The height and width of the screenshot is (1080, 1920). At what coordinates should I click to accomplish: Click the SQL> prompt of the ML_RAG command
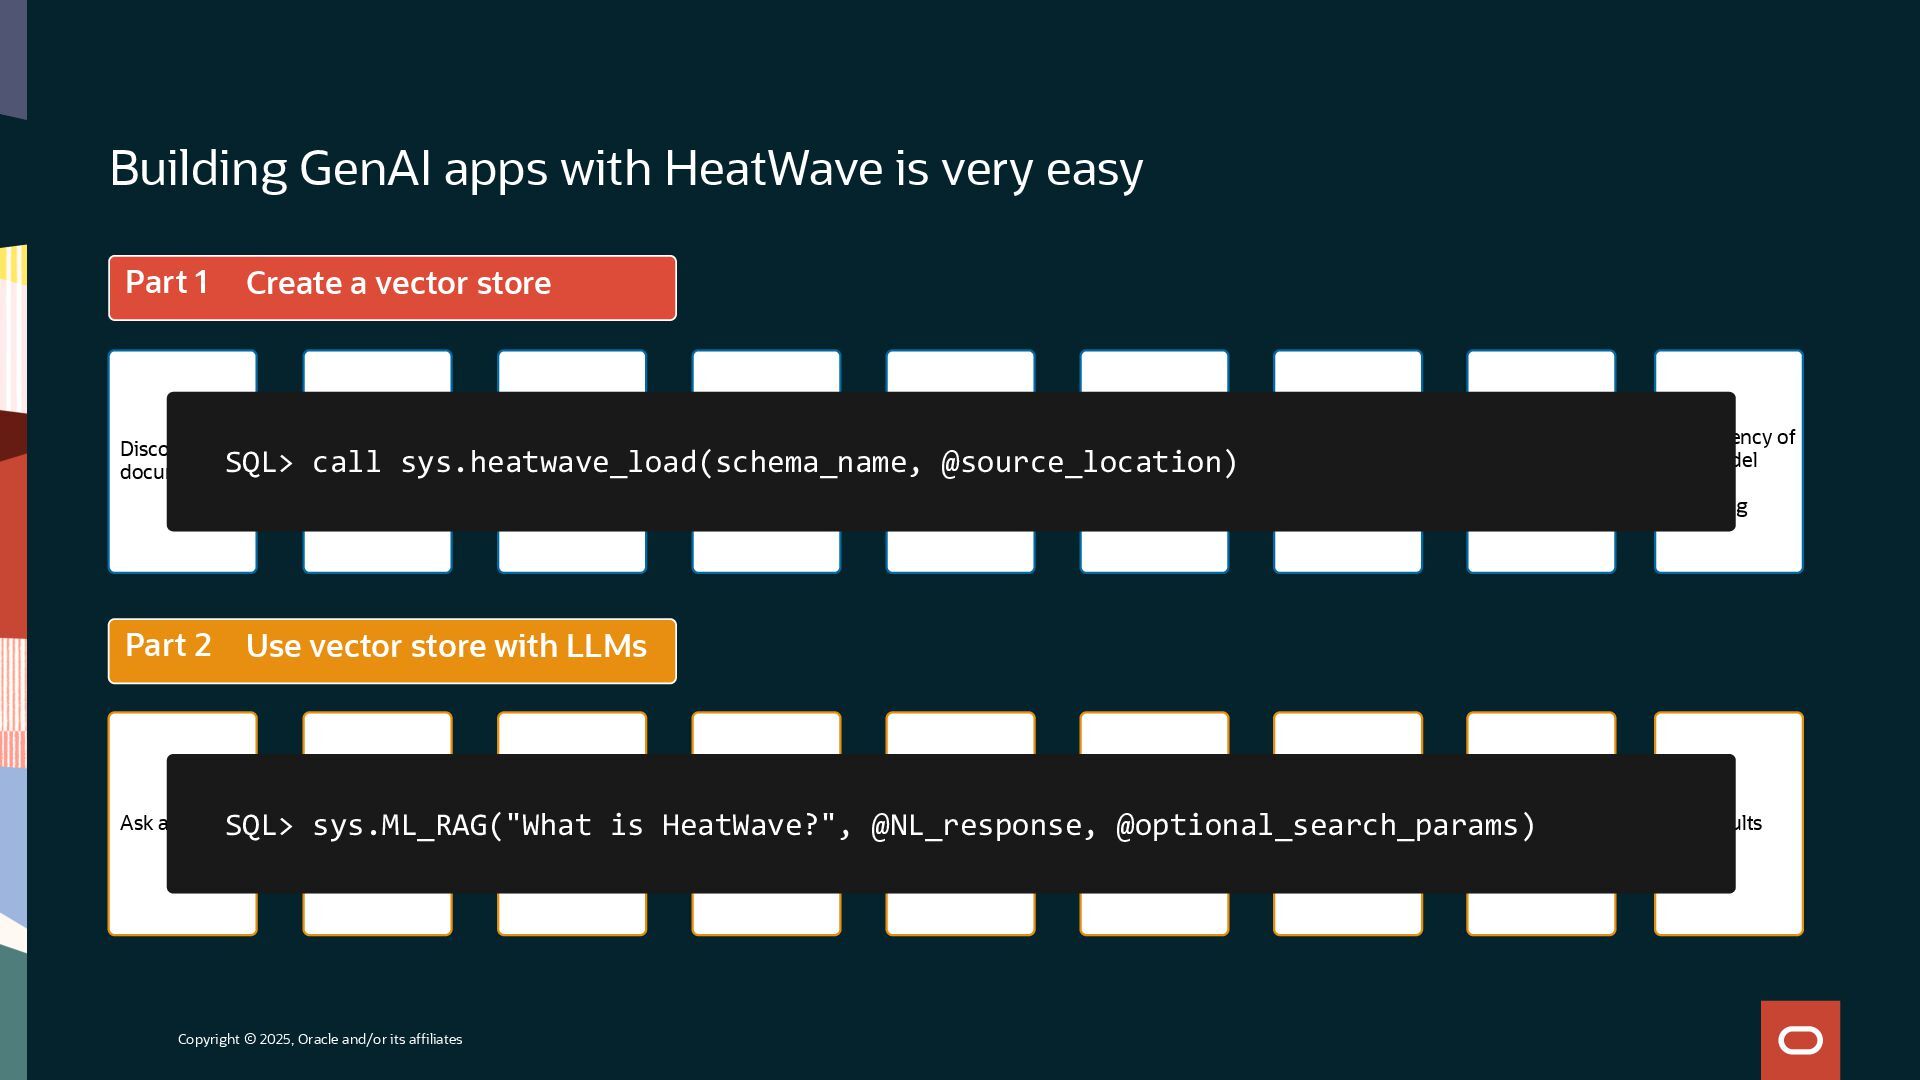click(259, 825)
